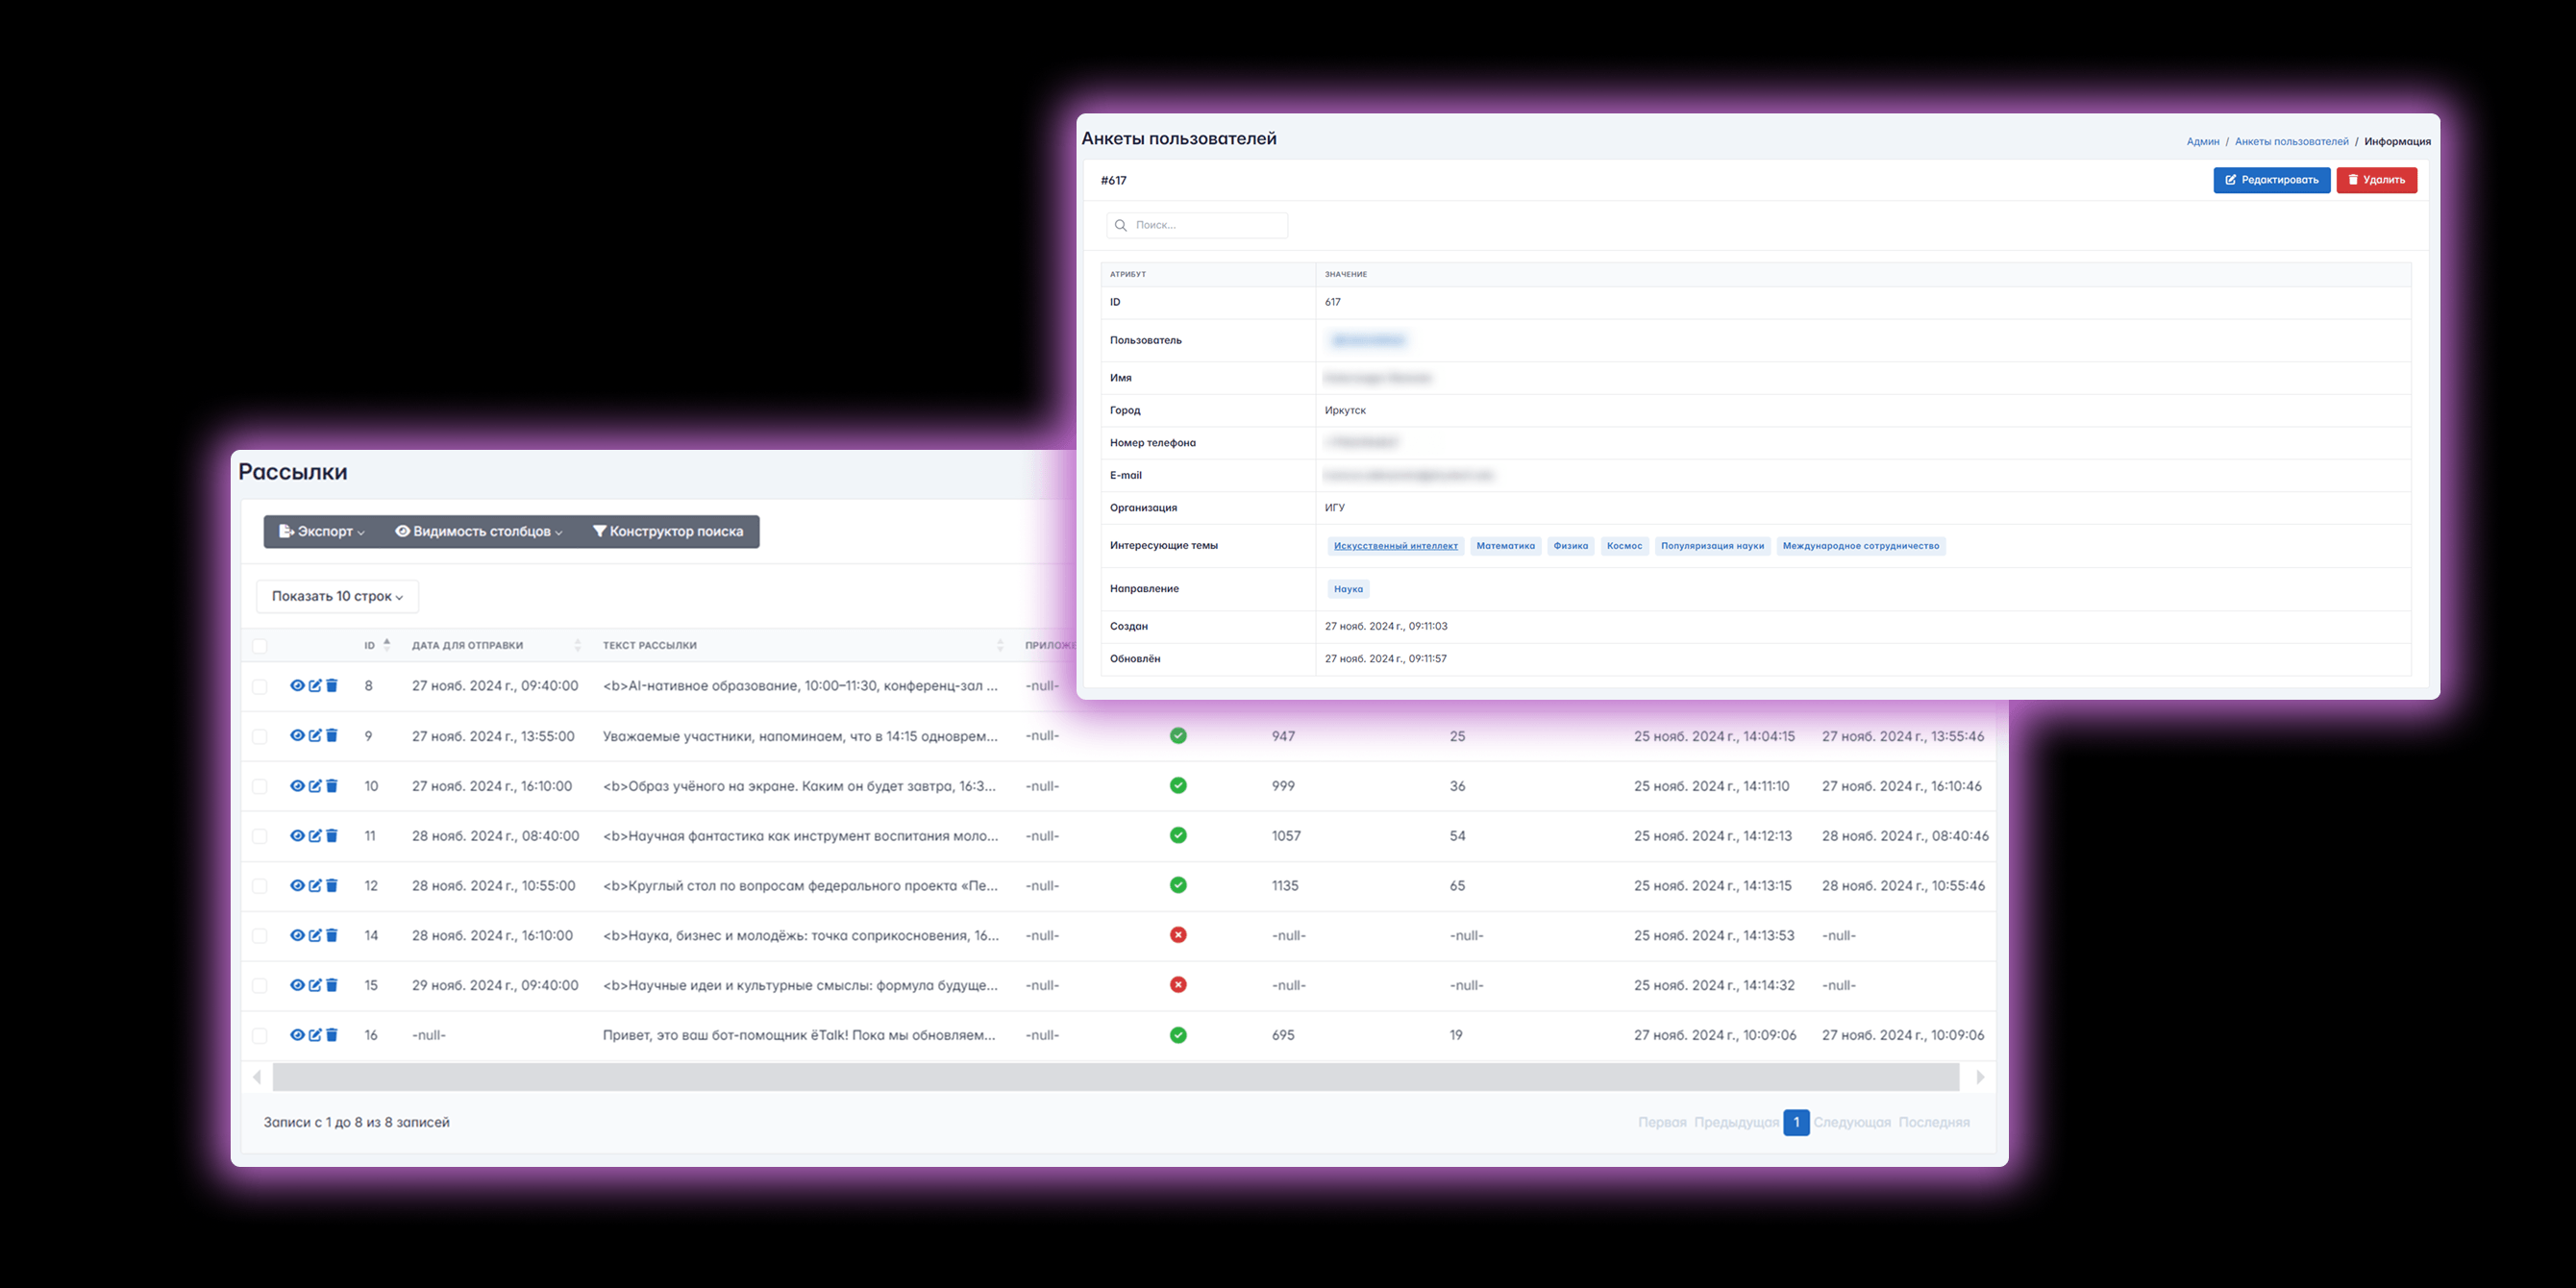Click the edit pencil icon for row 9
This screenshot has width=2576, height=1288.
(315, 736)
